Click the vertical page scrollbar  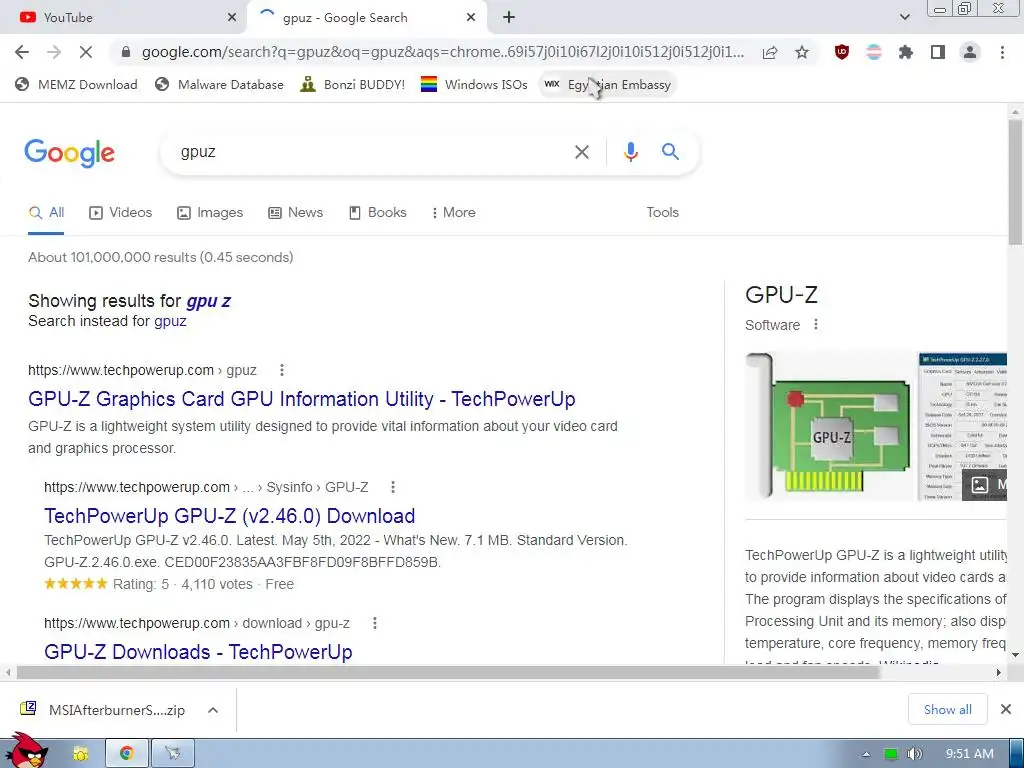click(1015, 183)
